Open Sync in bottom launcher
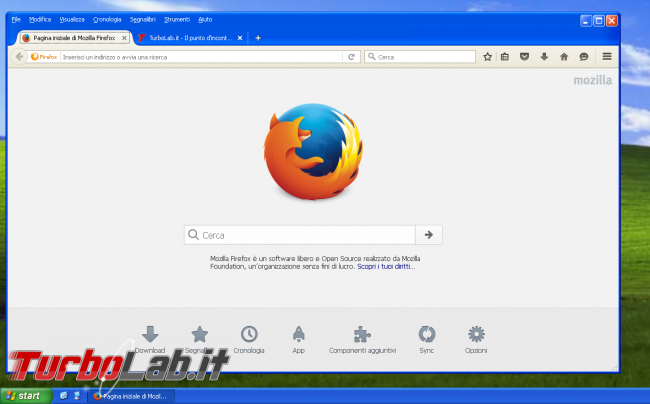This screenshot has height=404, width=650. coord(427,340)
